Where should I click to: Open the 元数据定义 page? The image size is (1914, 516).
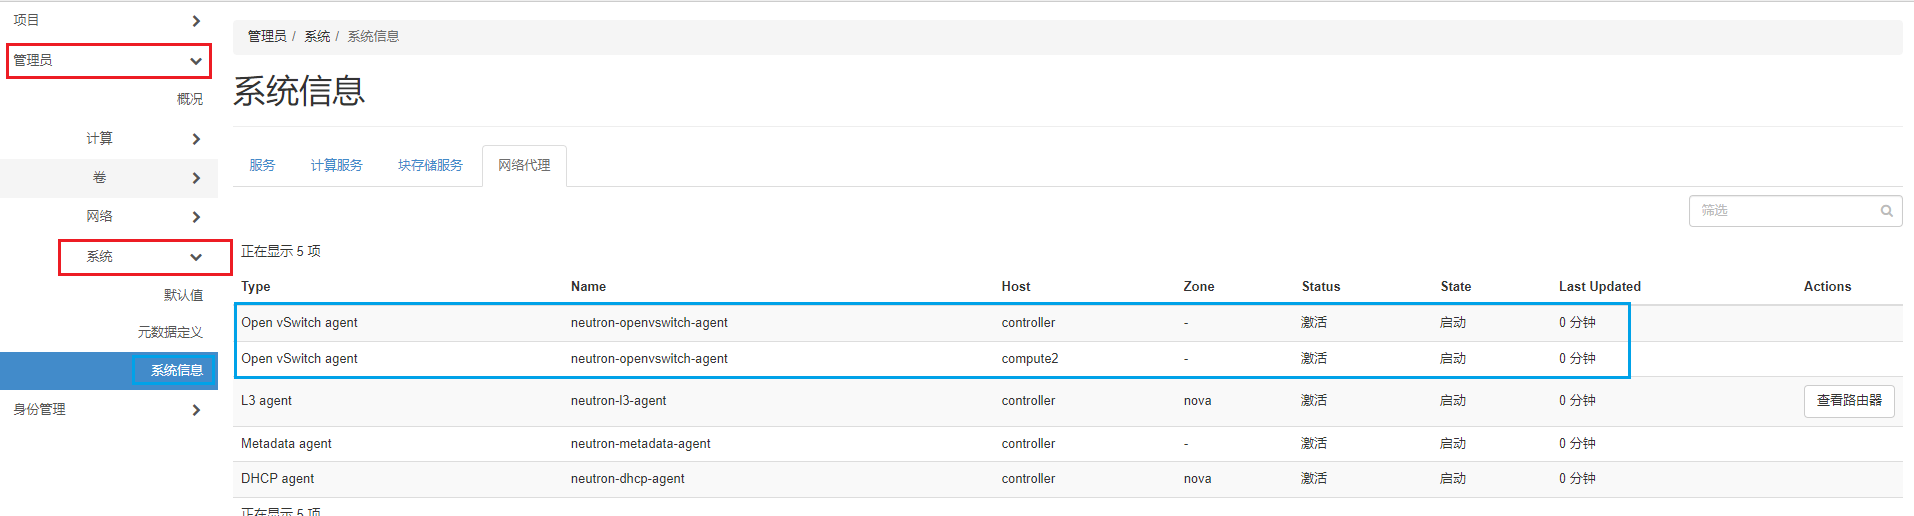[170, 332]
